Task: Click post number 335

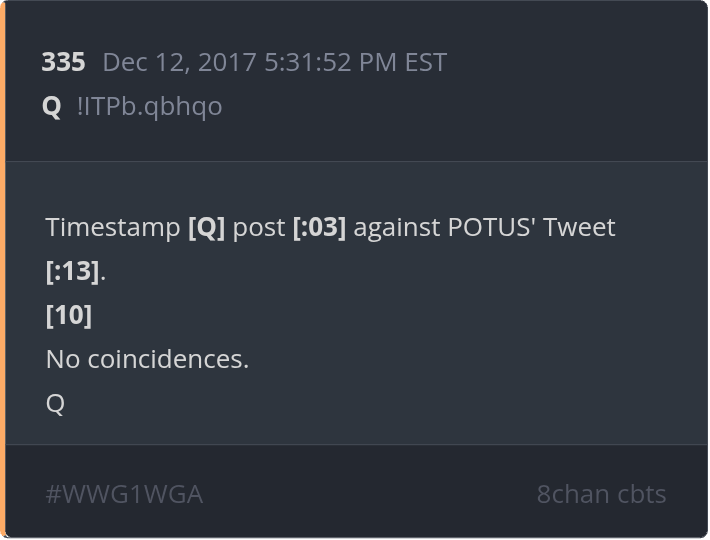Action: [x=63, y=62]
